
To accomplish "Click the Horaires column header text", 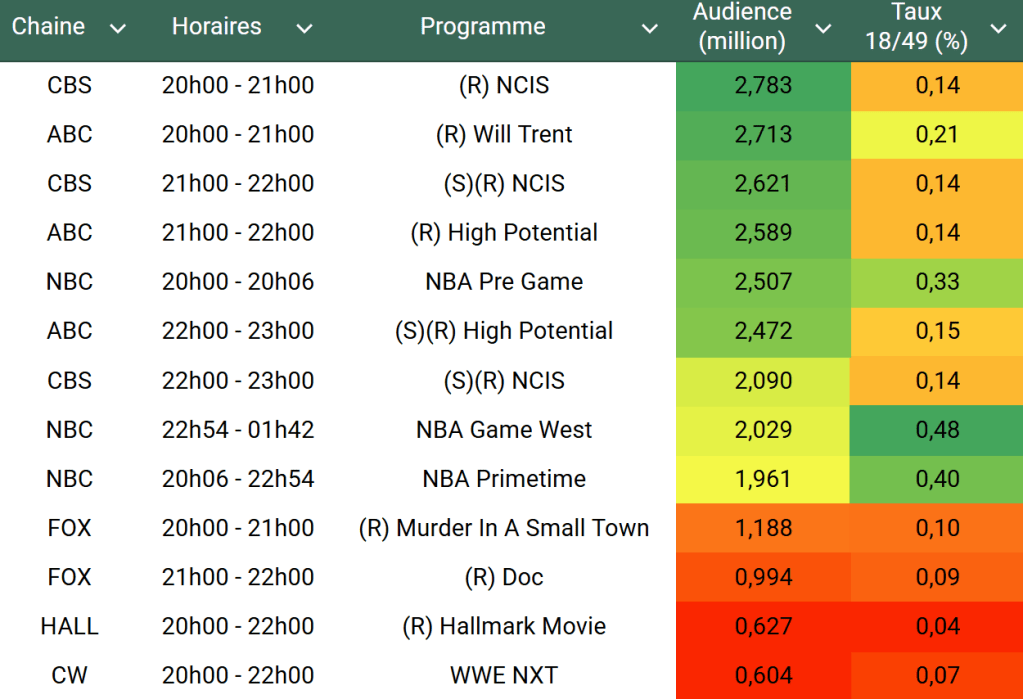I will 217,27.
